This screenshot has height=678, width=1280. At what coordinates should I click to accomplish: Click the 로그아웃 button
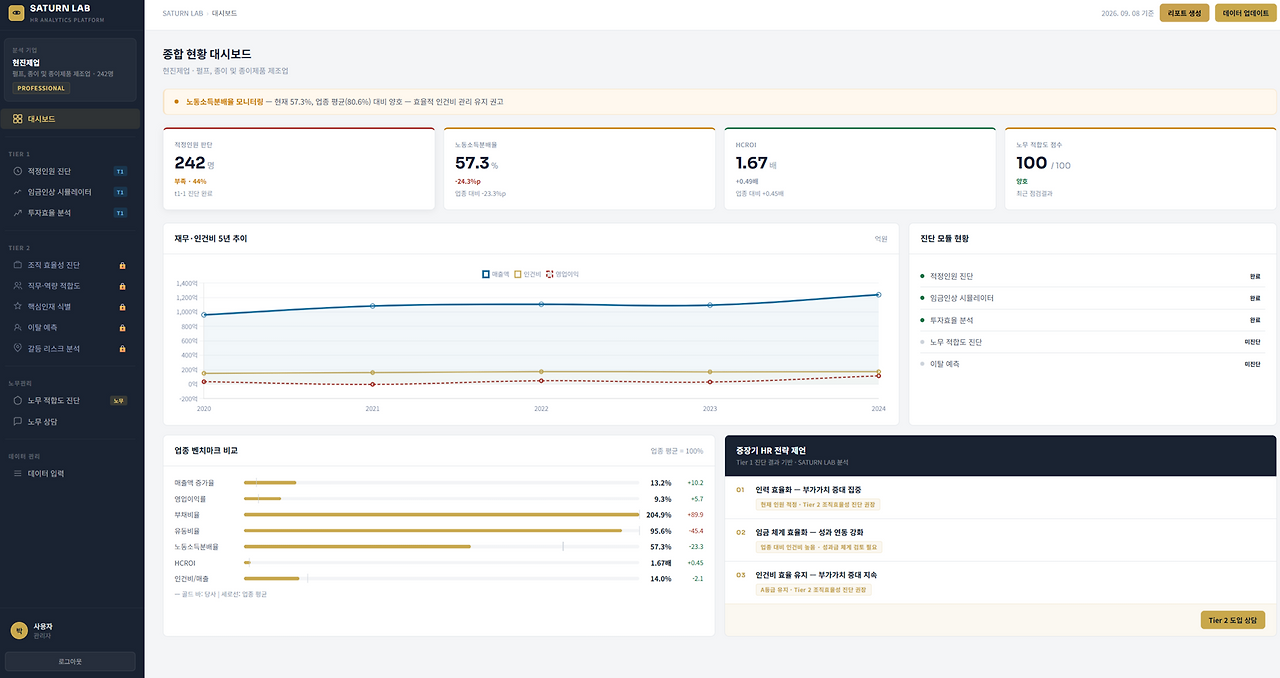70,661
